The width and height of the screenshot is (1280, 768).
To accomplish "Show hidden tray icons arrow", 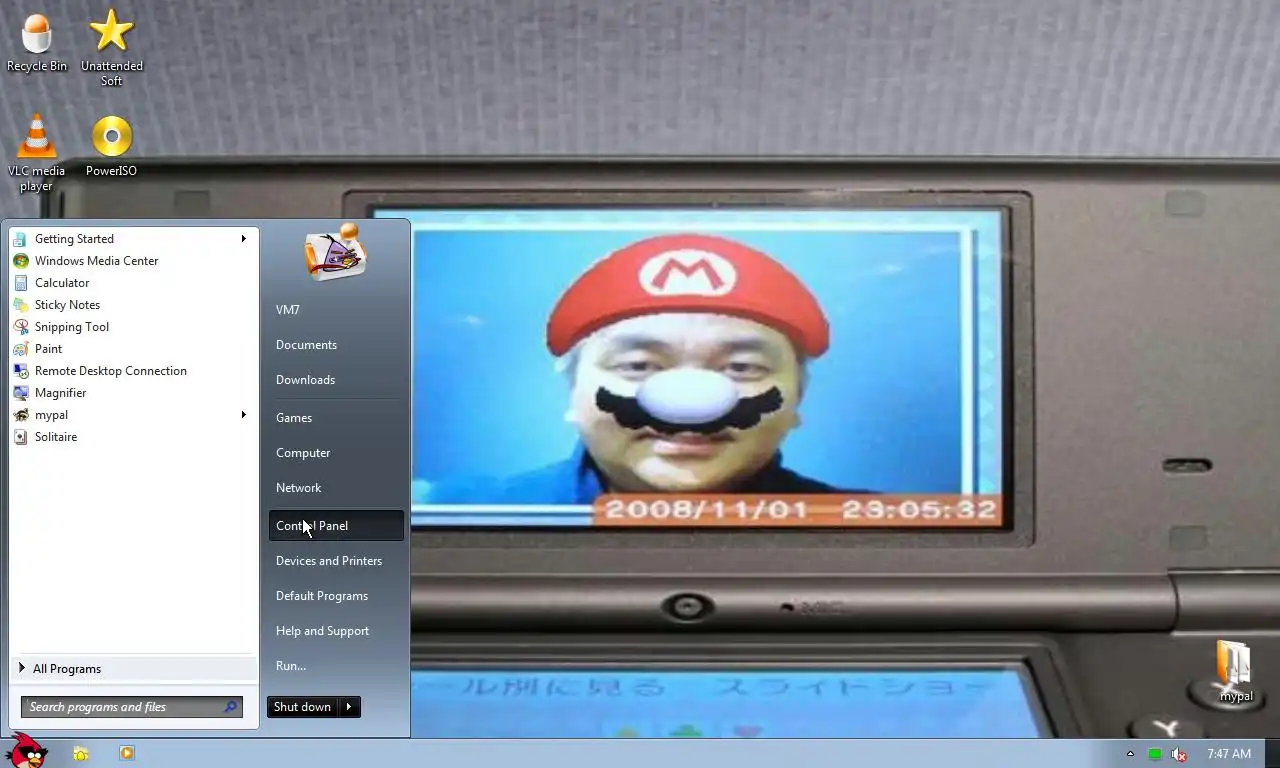I will pos(1130,754).
